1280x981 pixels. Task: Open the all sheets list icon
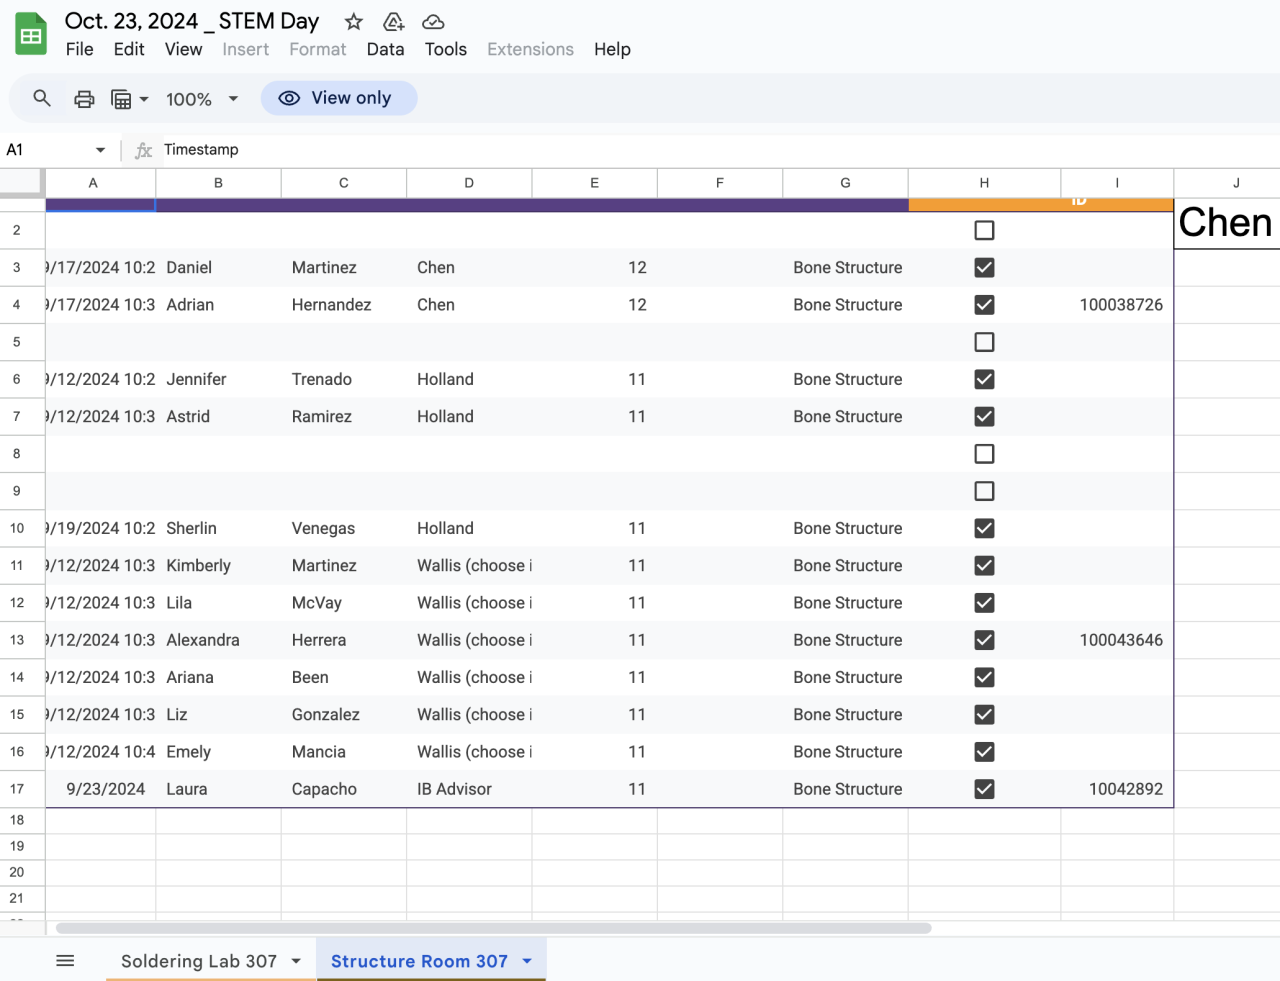[x=65, y=961]
